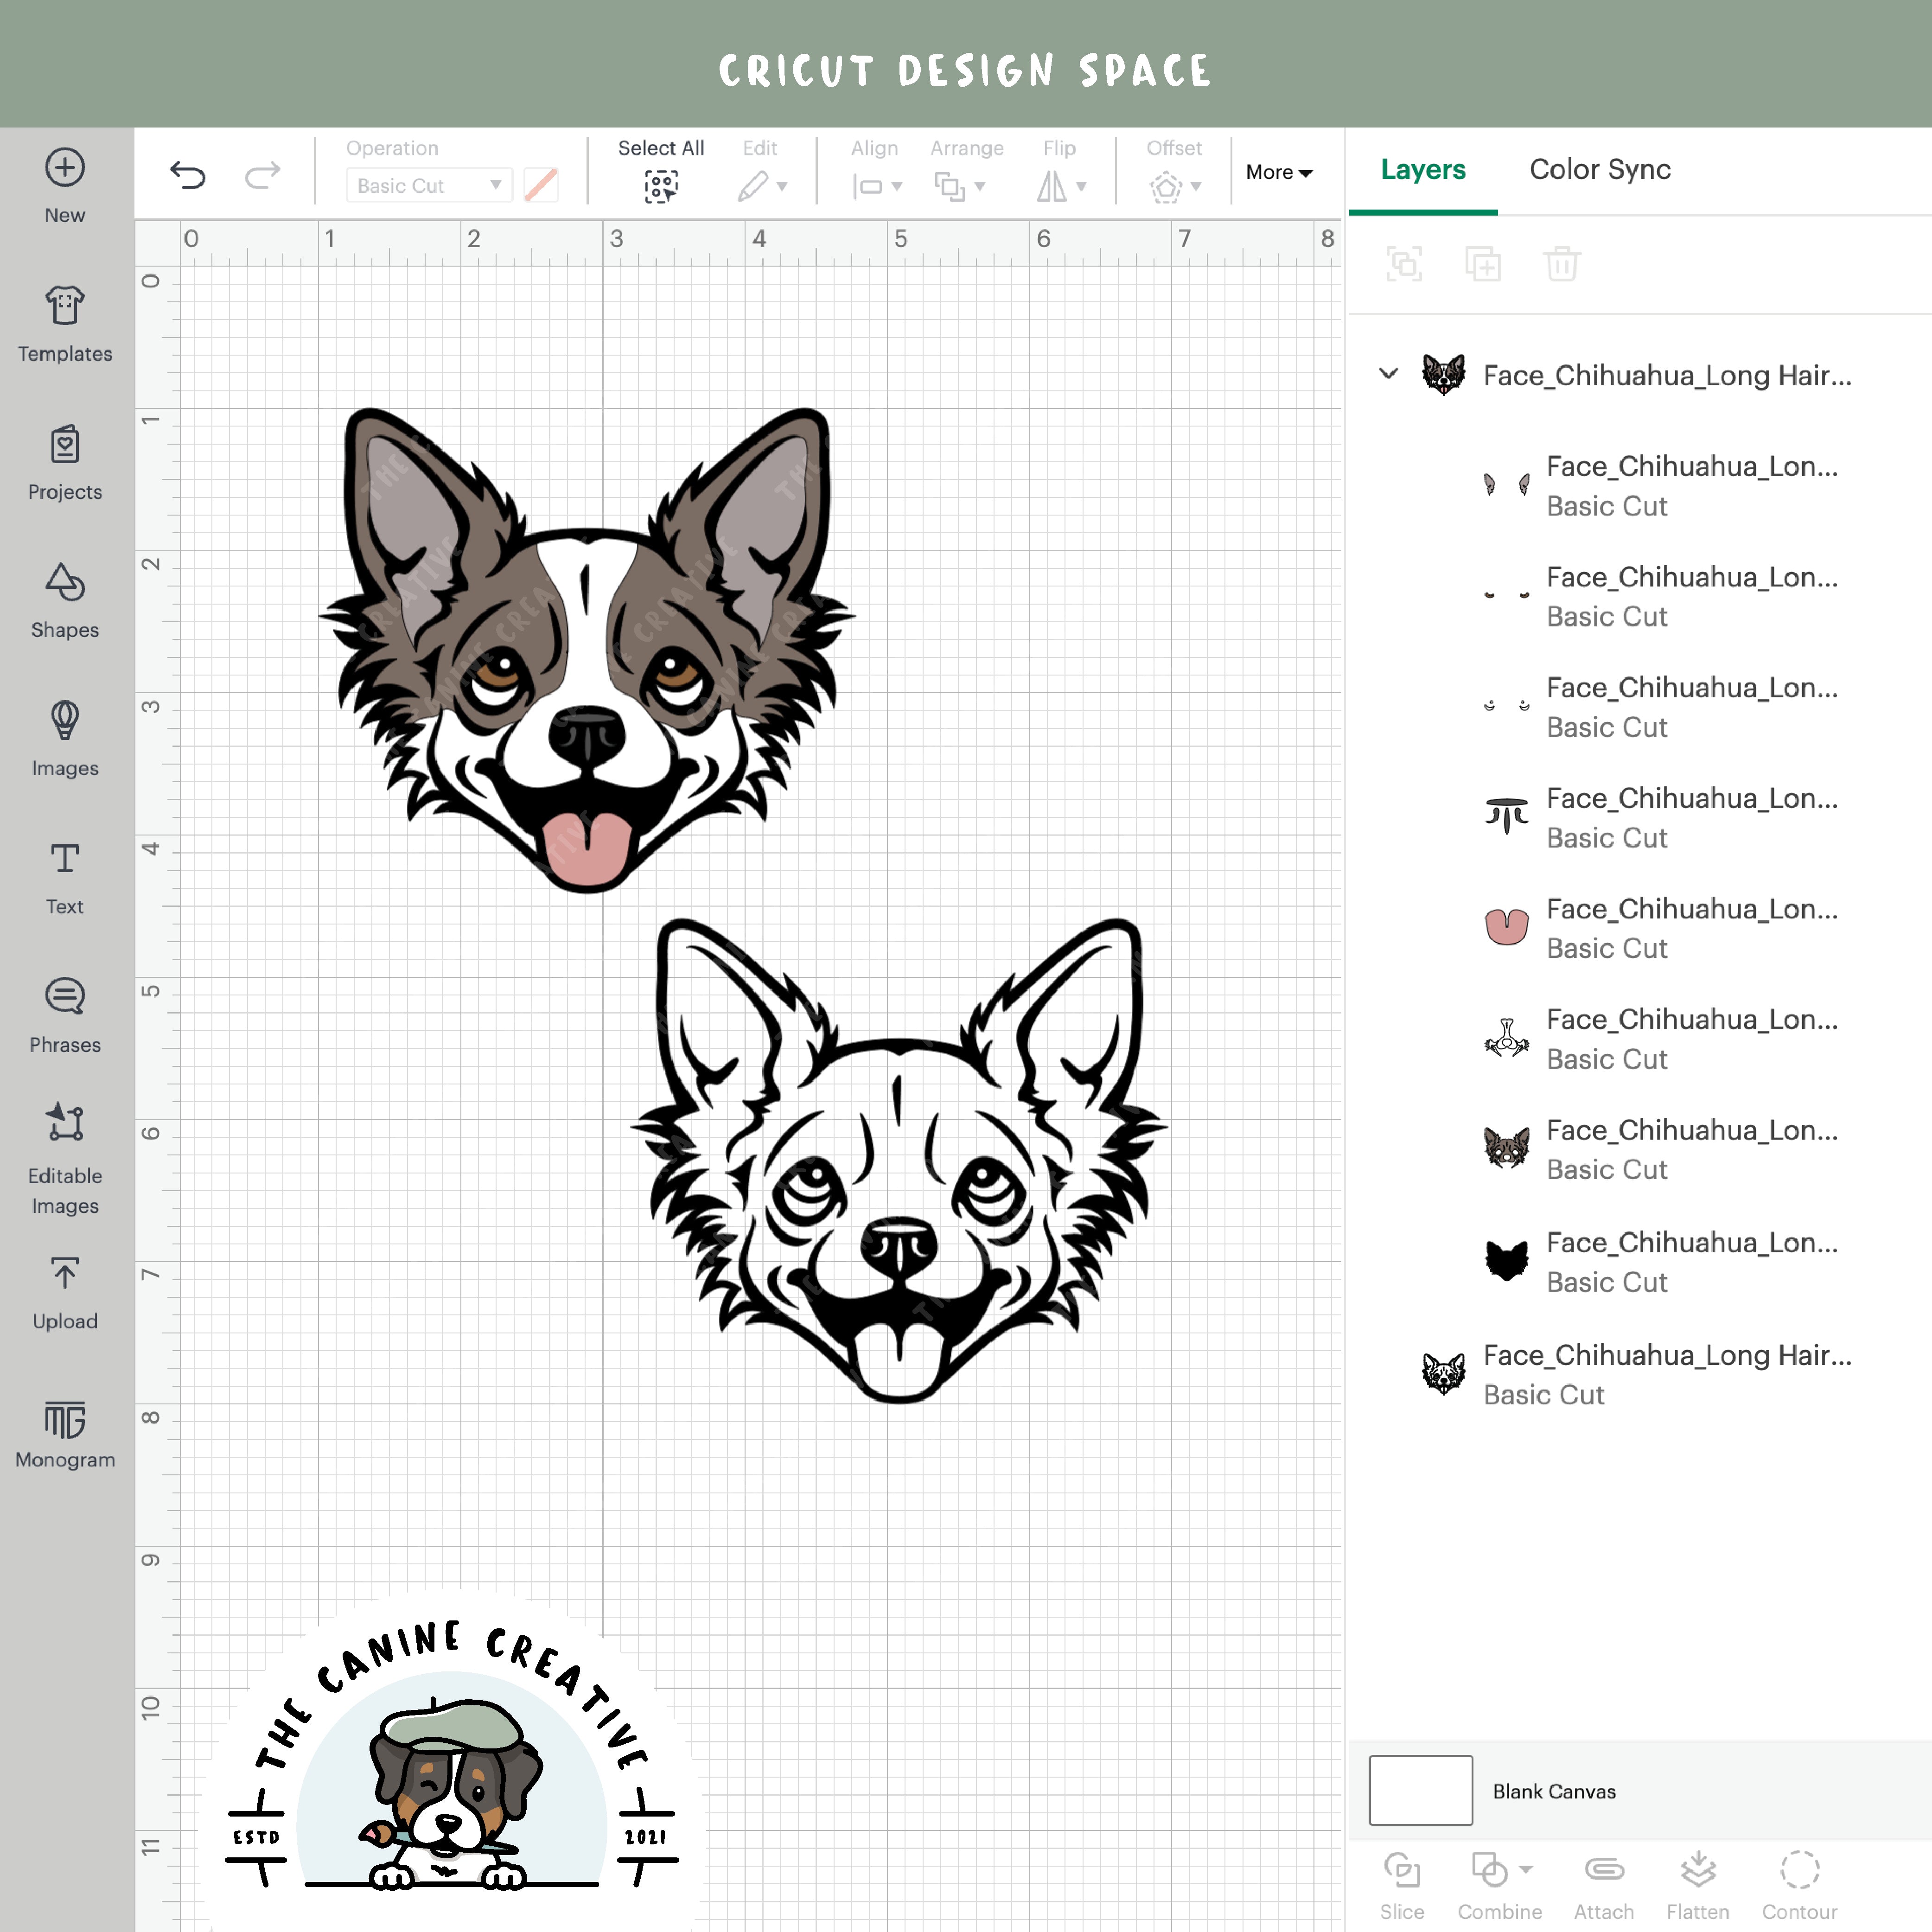Upload an image
The height and width of the screenshot is (1932, 1932).
point(64,1290)
